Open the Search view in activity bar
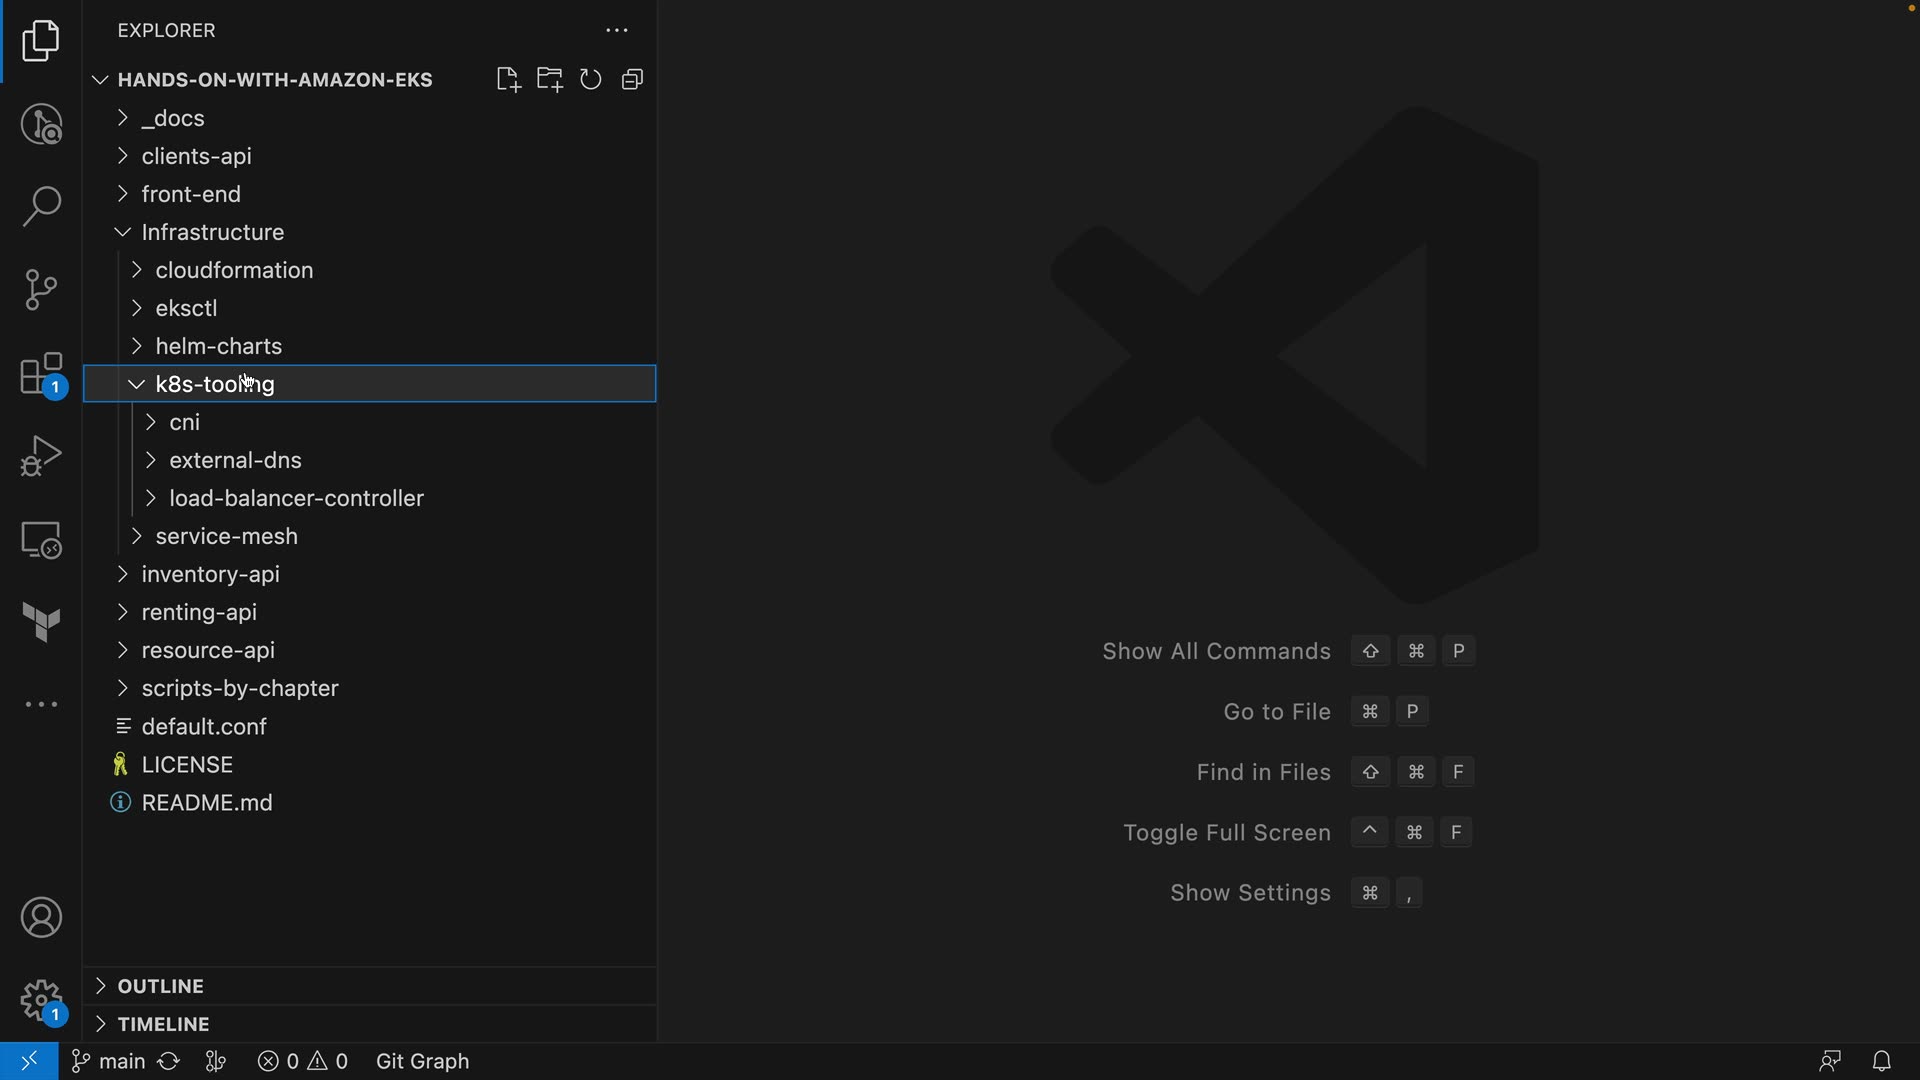This screenshot has width=1920, height=1080. pos(41,207)
